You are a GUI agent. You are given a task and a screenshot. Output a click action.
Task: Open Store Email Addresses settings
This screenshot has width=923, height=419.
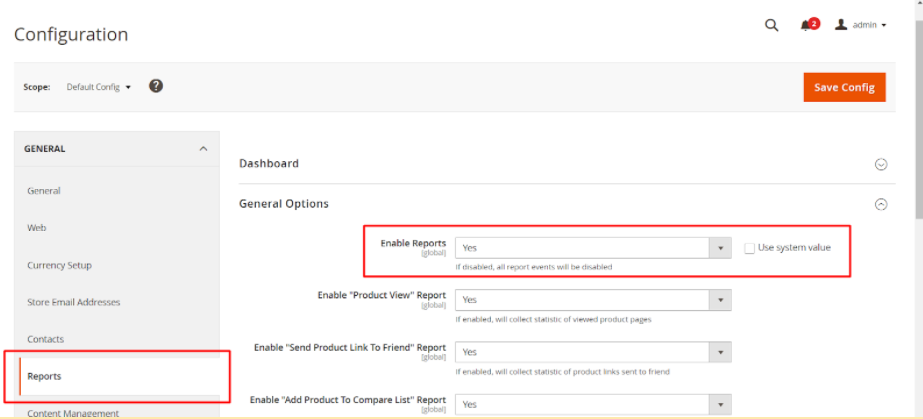coord(74,302)
